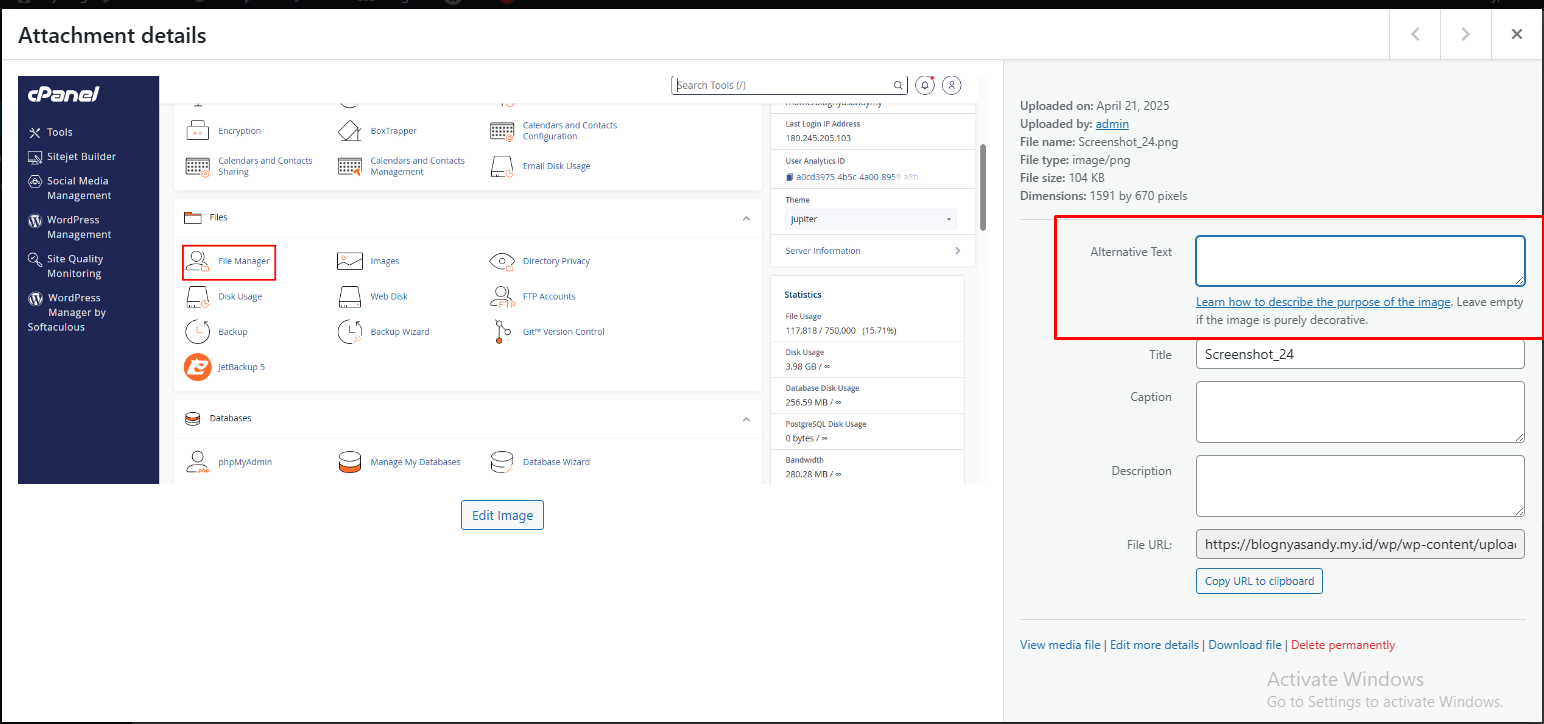Open the Backup Wizard icon
Viewport: 1544px width, 724px height.
(x=350, y=332)
